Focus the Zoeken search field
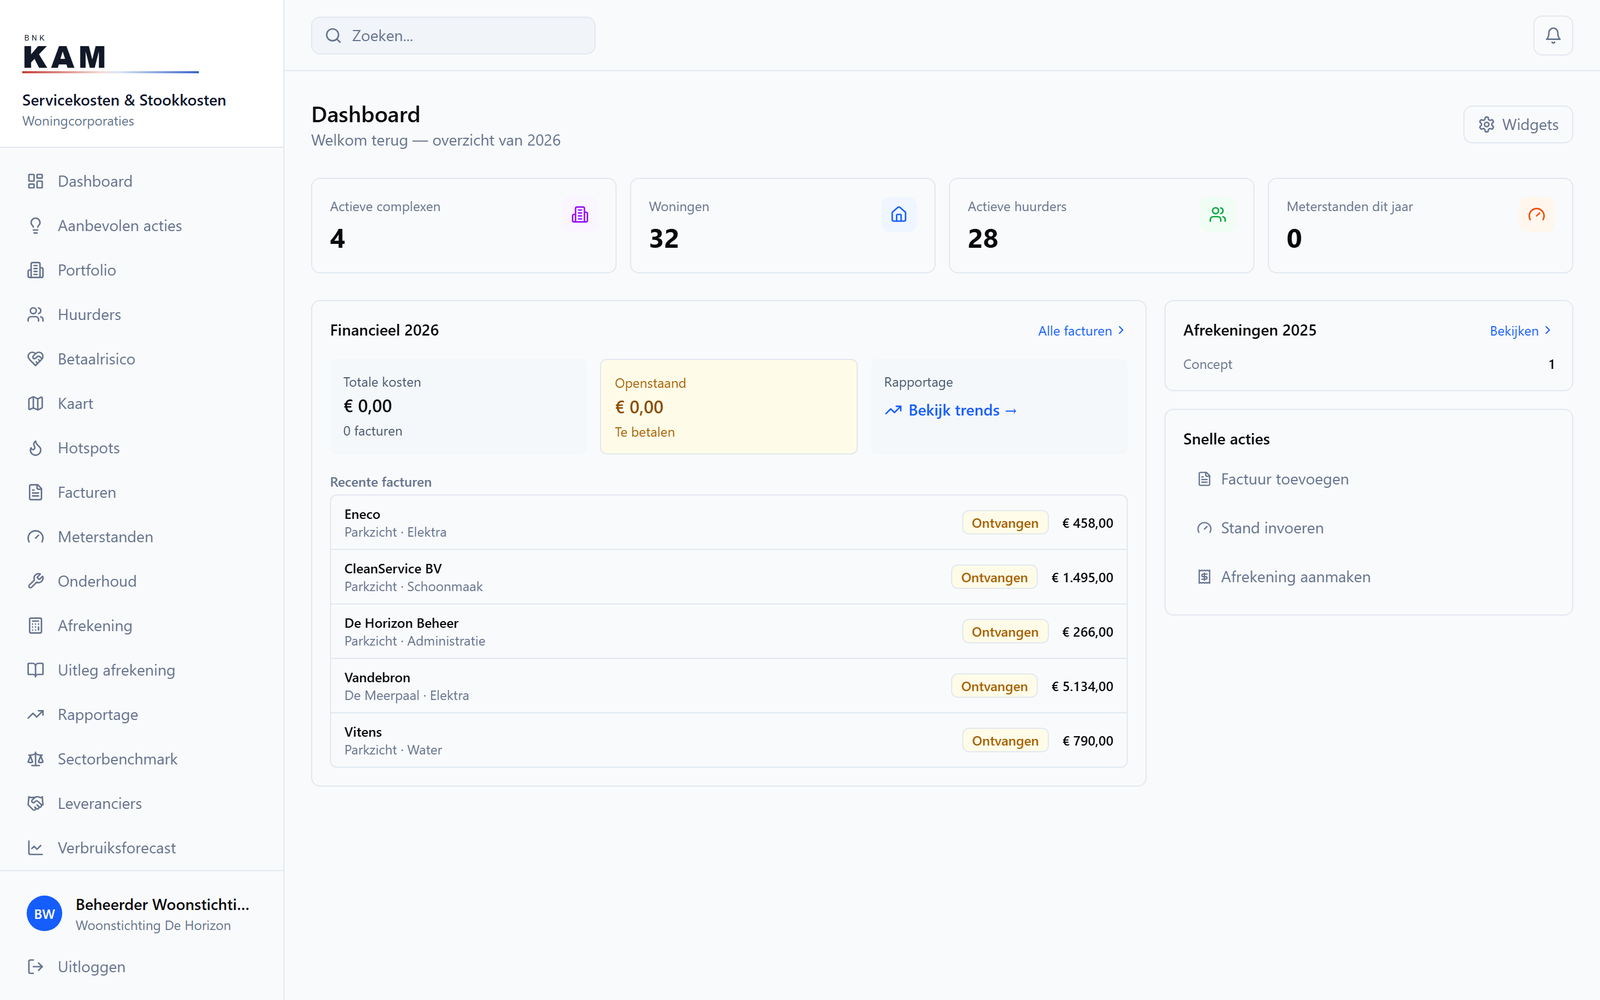 [x=453, y=36]
